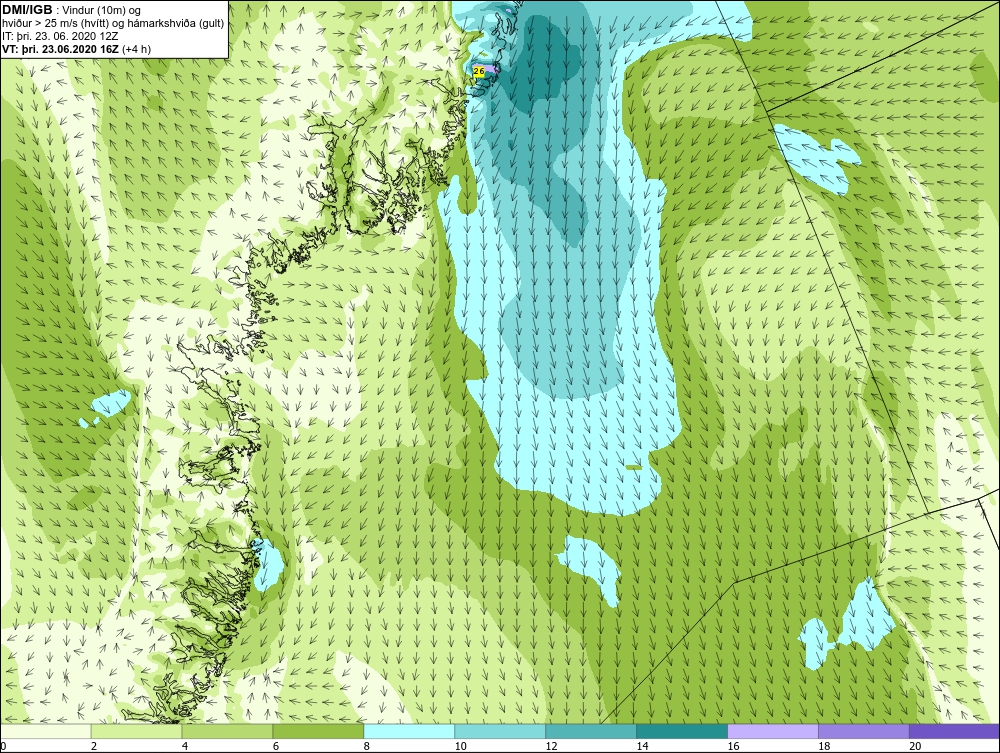Click the legend scale label 14

pyautogui.click(x=642, y=745)
